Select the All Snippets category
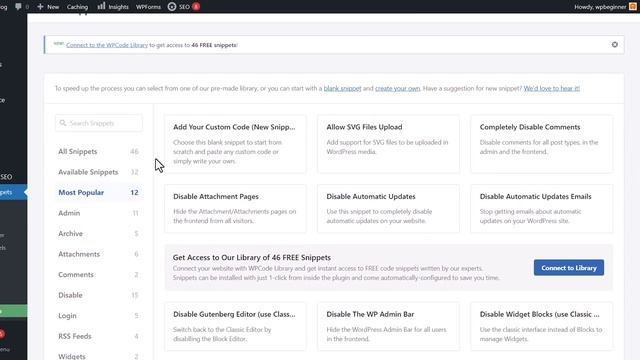Image resolution: width=640 pixels, height=360 pixels. point(98,151)
